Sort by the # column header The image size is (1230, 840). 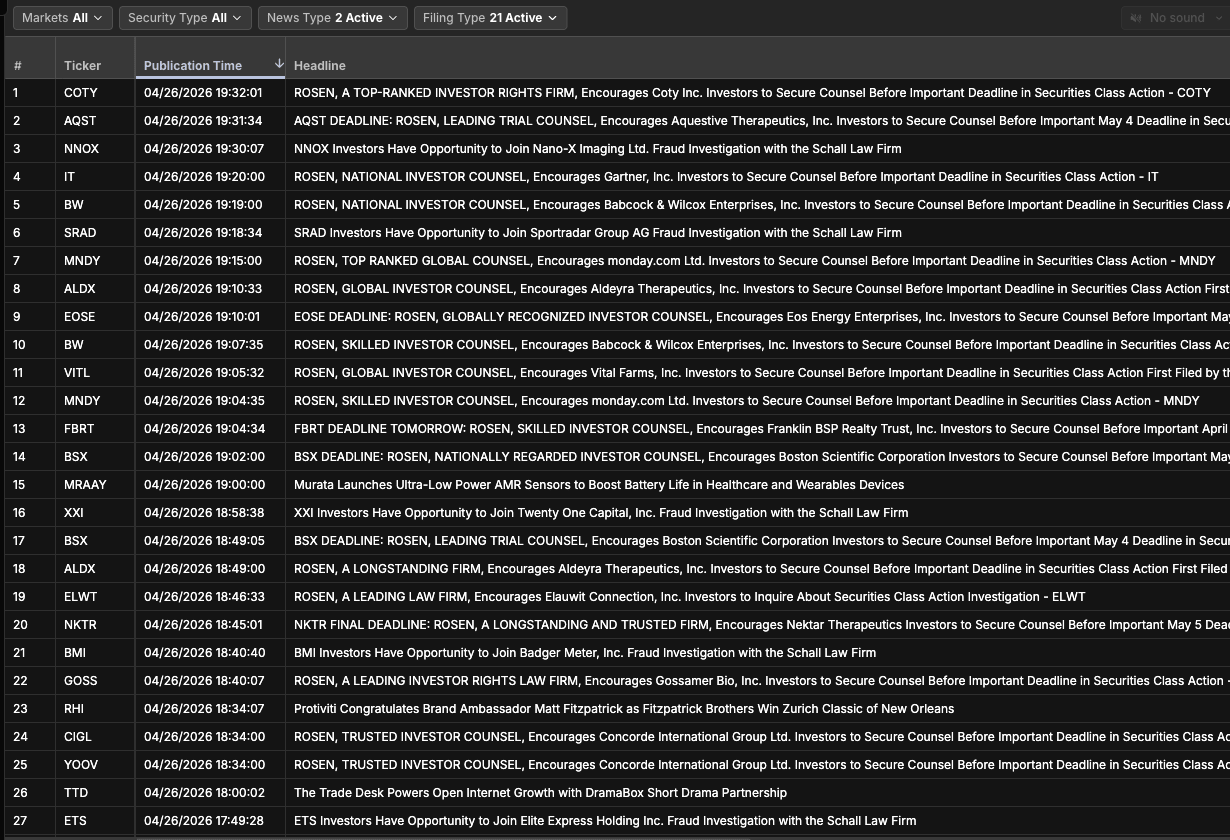click(x=18, y=66)
